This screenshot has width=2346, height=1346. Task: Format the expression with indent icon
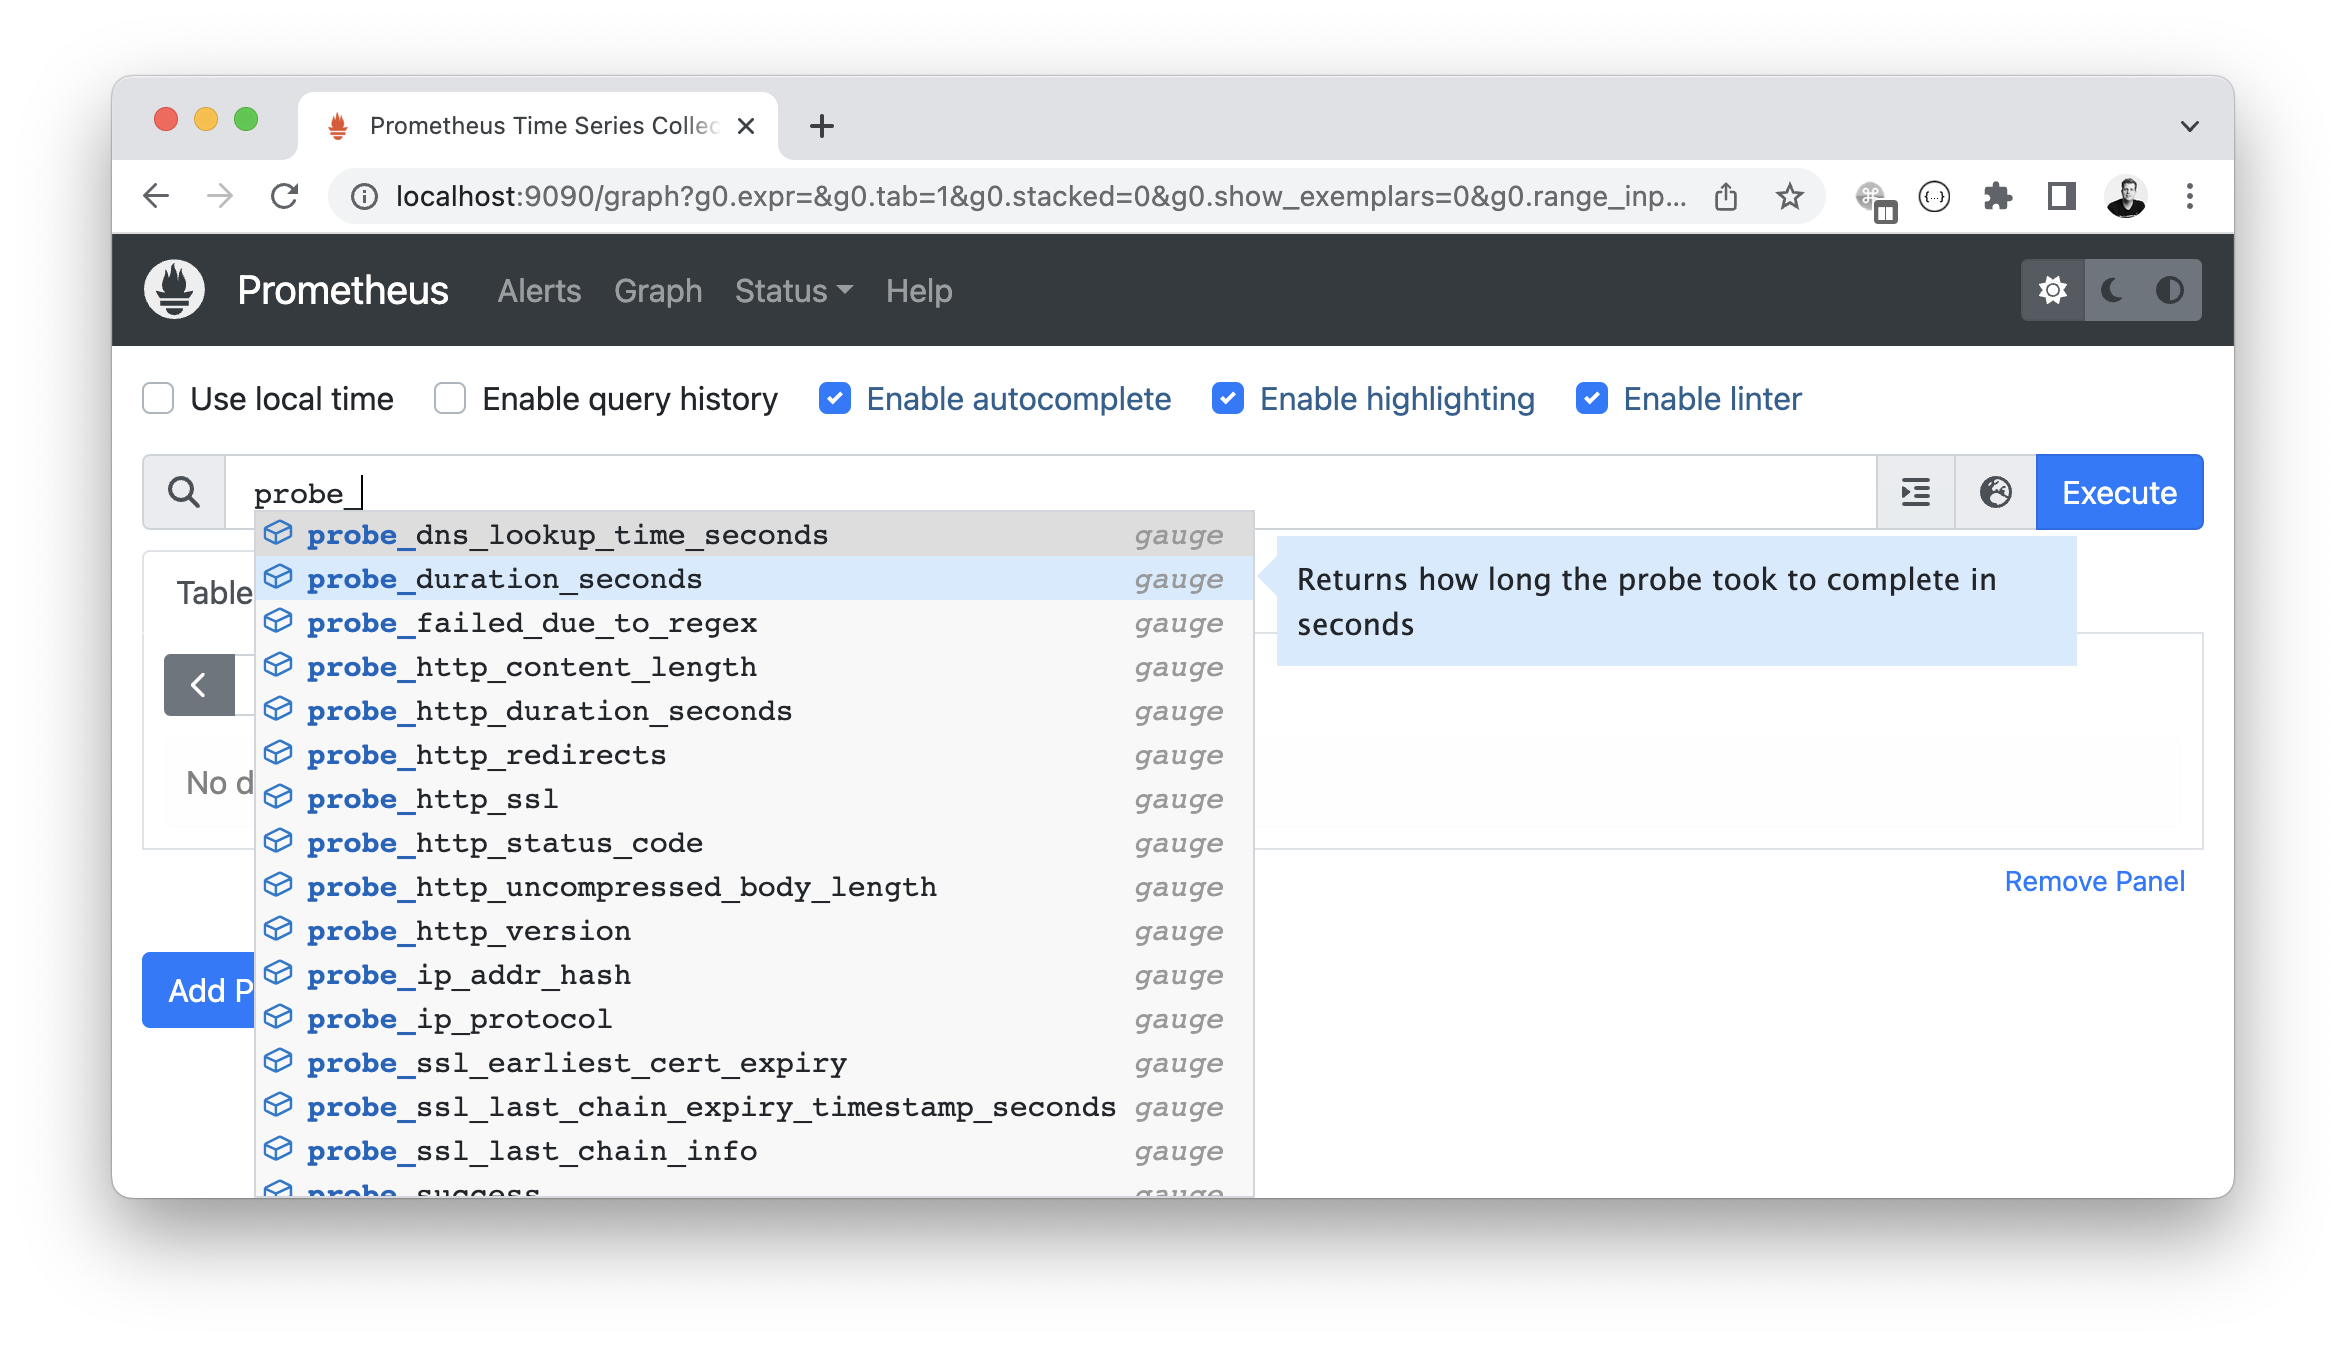(x=1916, y=492)
